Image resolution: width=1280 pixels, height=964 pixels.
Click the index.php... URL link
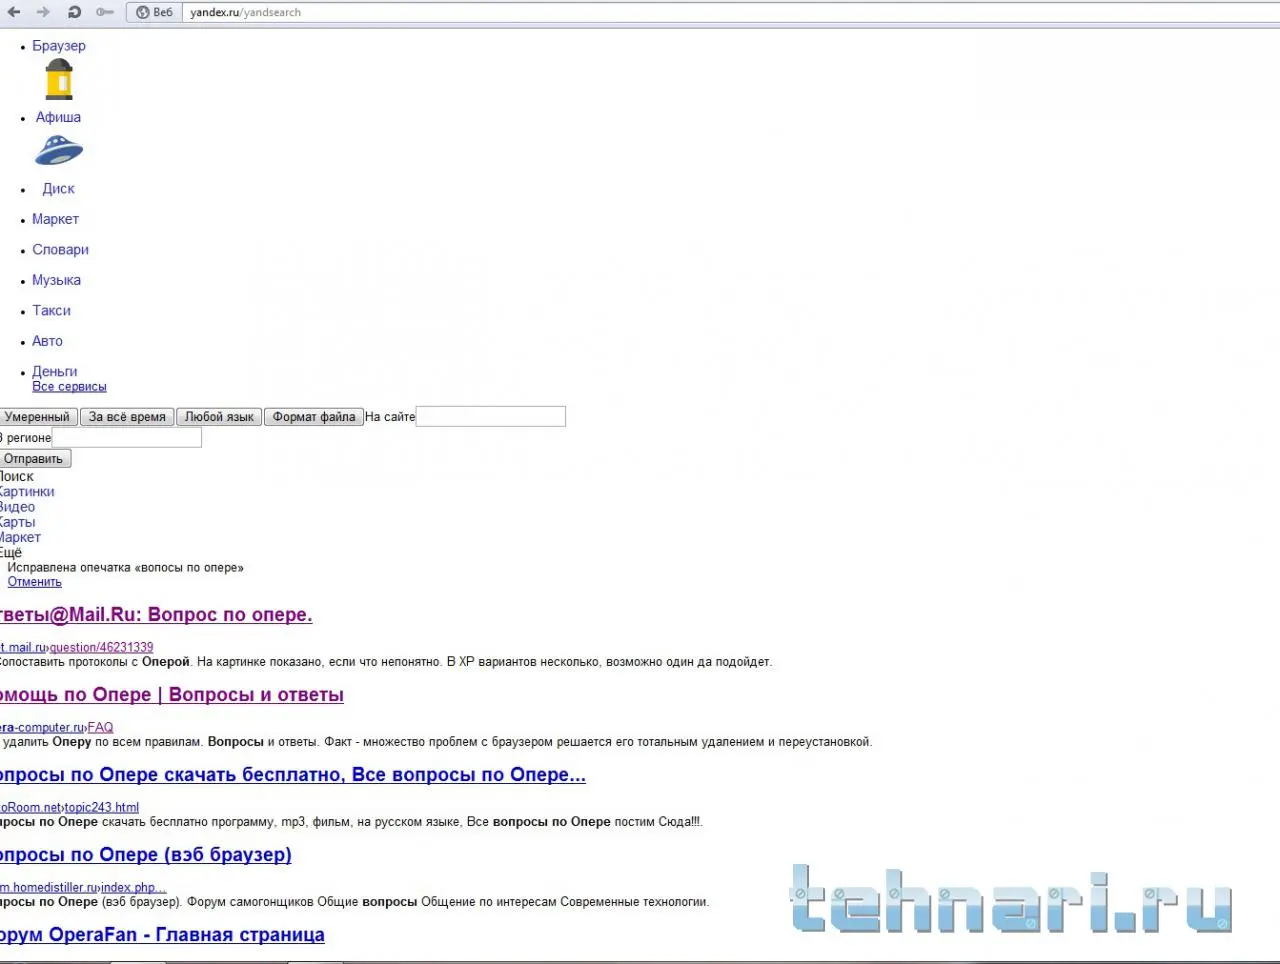(x=134, y=887)
